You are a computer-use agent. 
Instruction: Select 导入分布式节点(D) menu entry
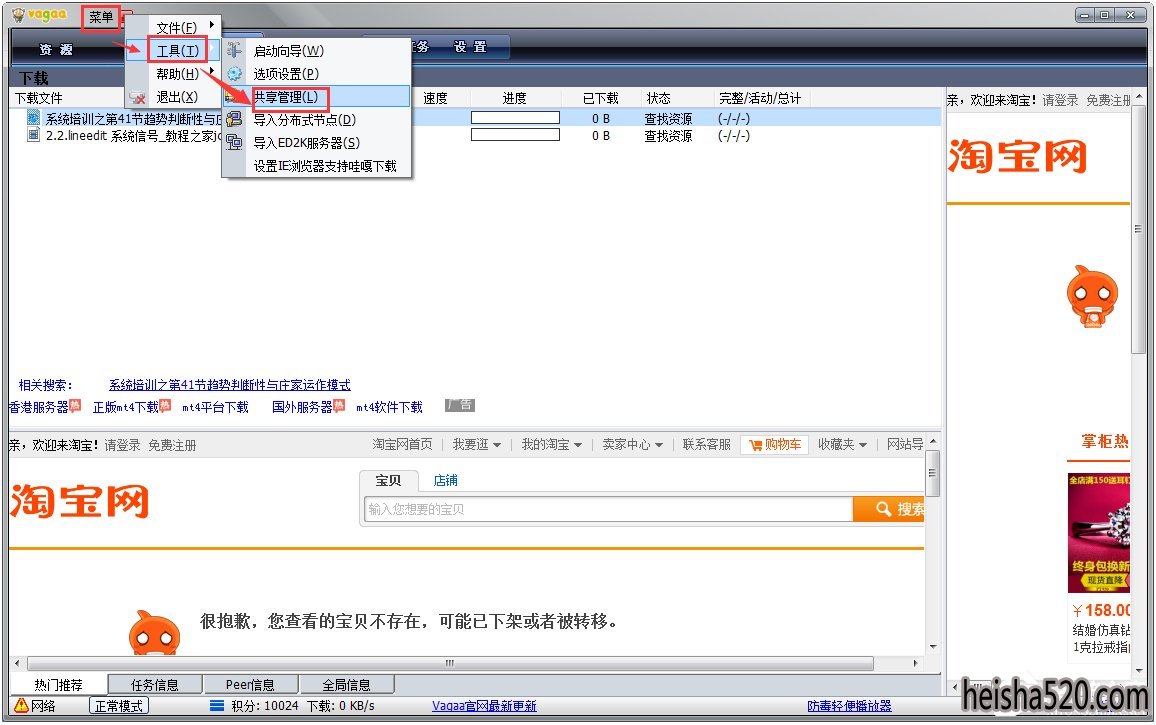(304, 119)
